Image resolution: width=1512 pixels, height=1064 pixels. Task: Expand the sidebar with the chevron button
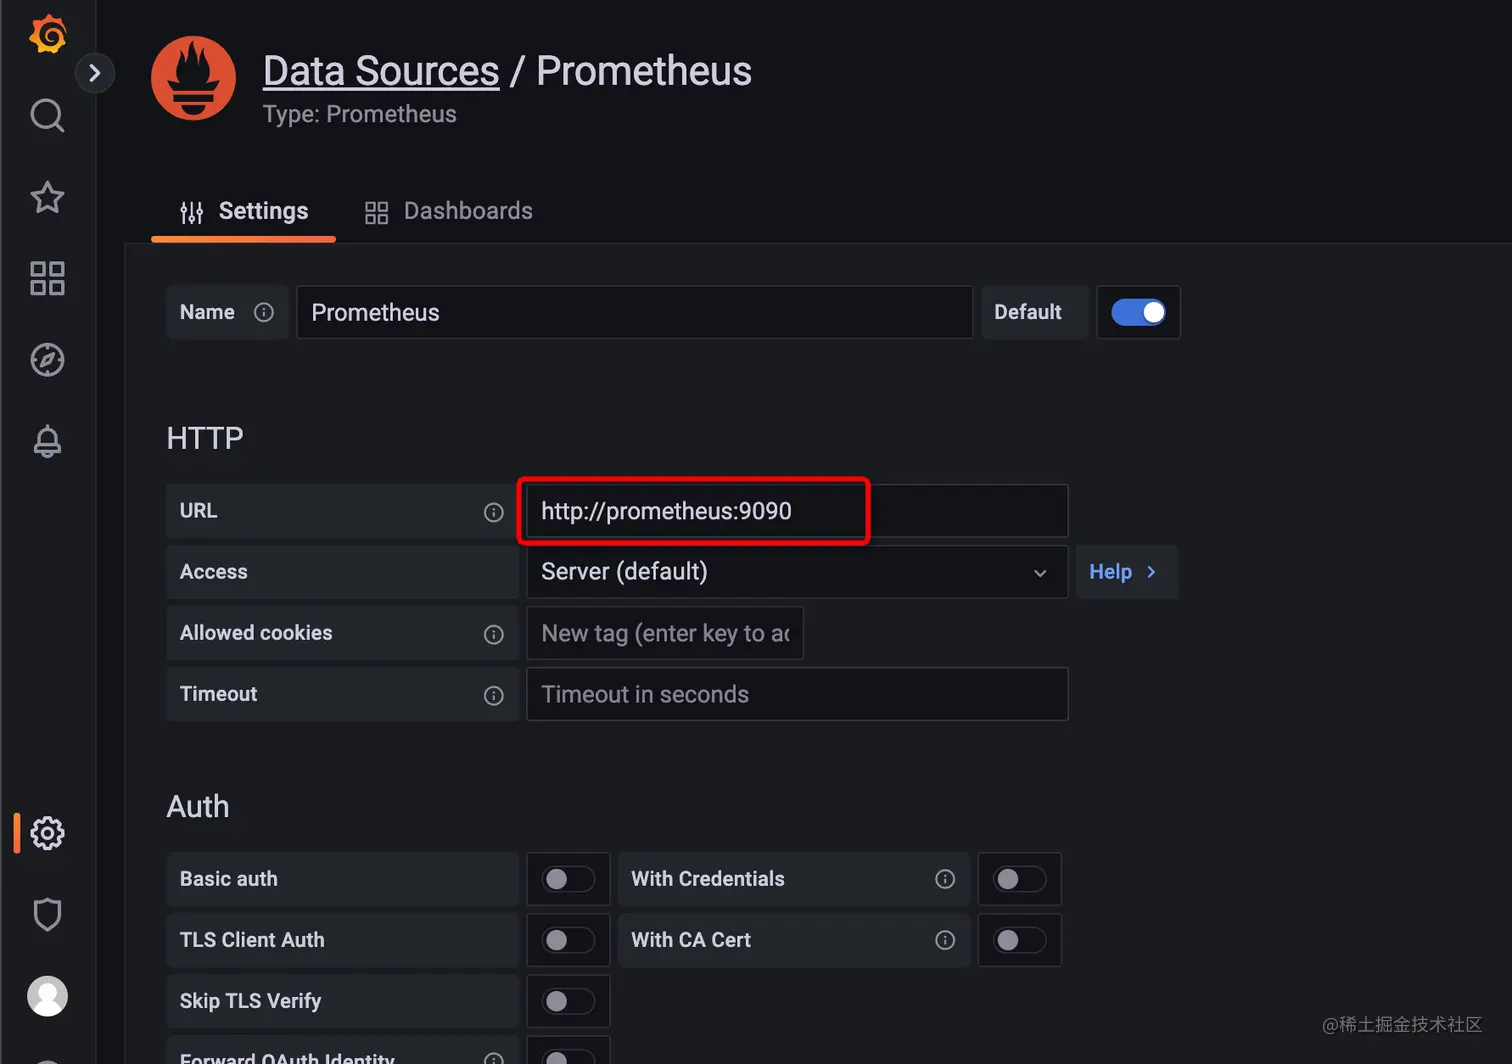tap(95, 73)
